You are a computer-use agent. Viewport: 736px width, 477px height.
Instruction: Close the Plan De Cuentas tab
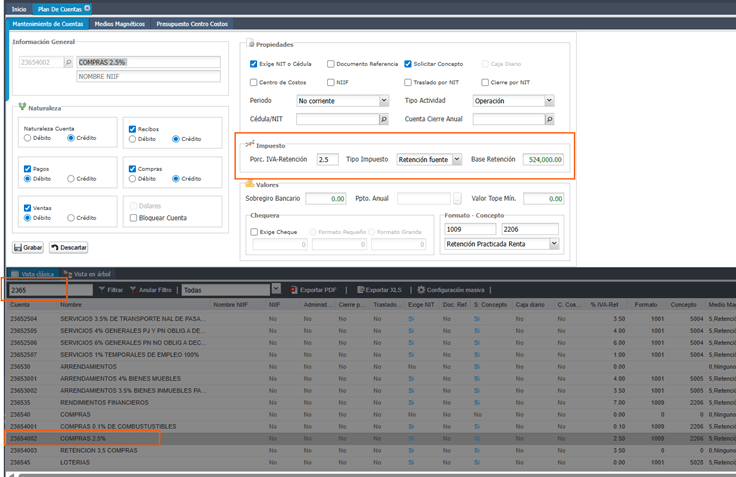87,8
